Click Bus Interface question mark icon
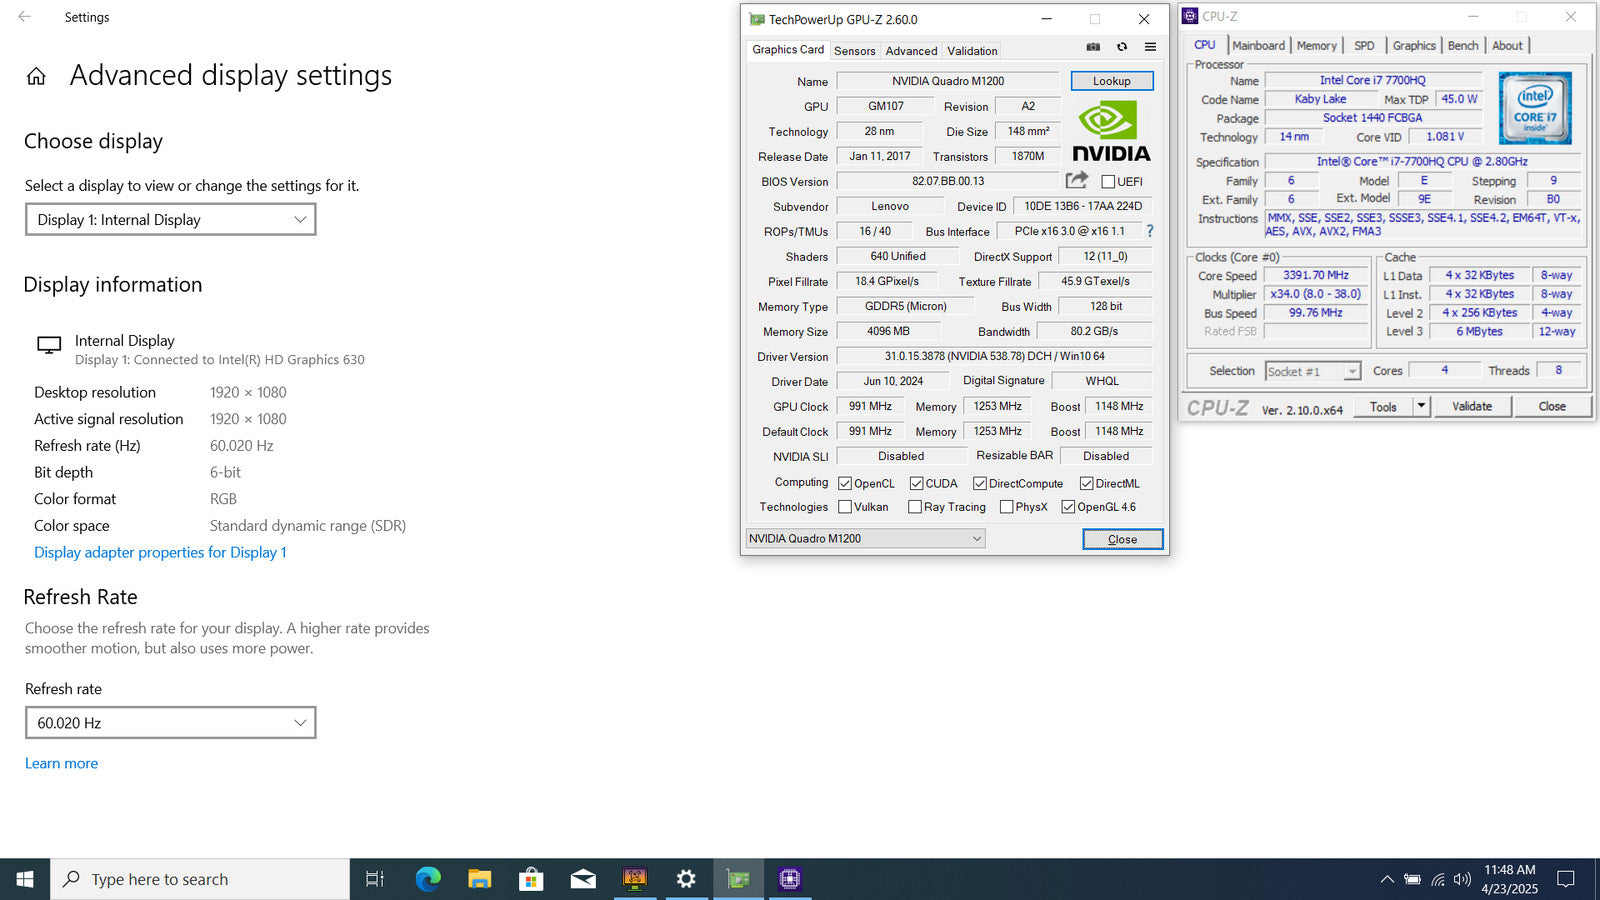Image resolution: width=1600 pixels, height=900 pixels. 1150,231
